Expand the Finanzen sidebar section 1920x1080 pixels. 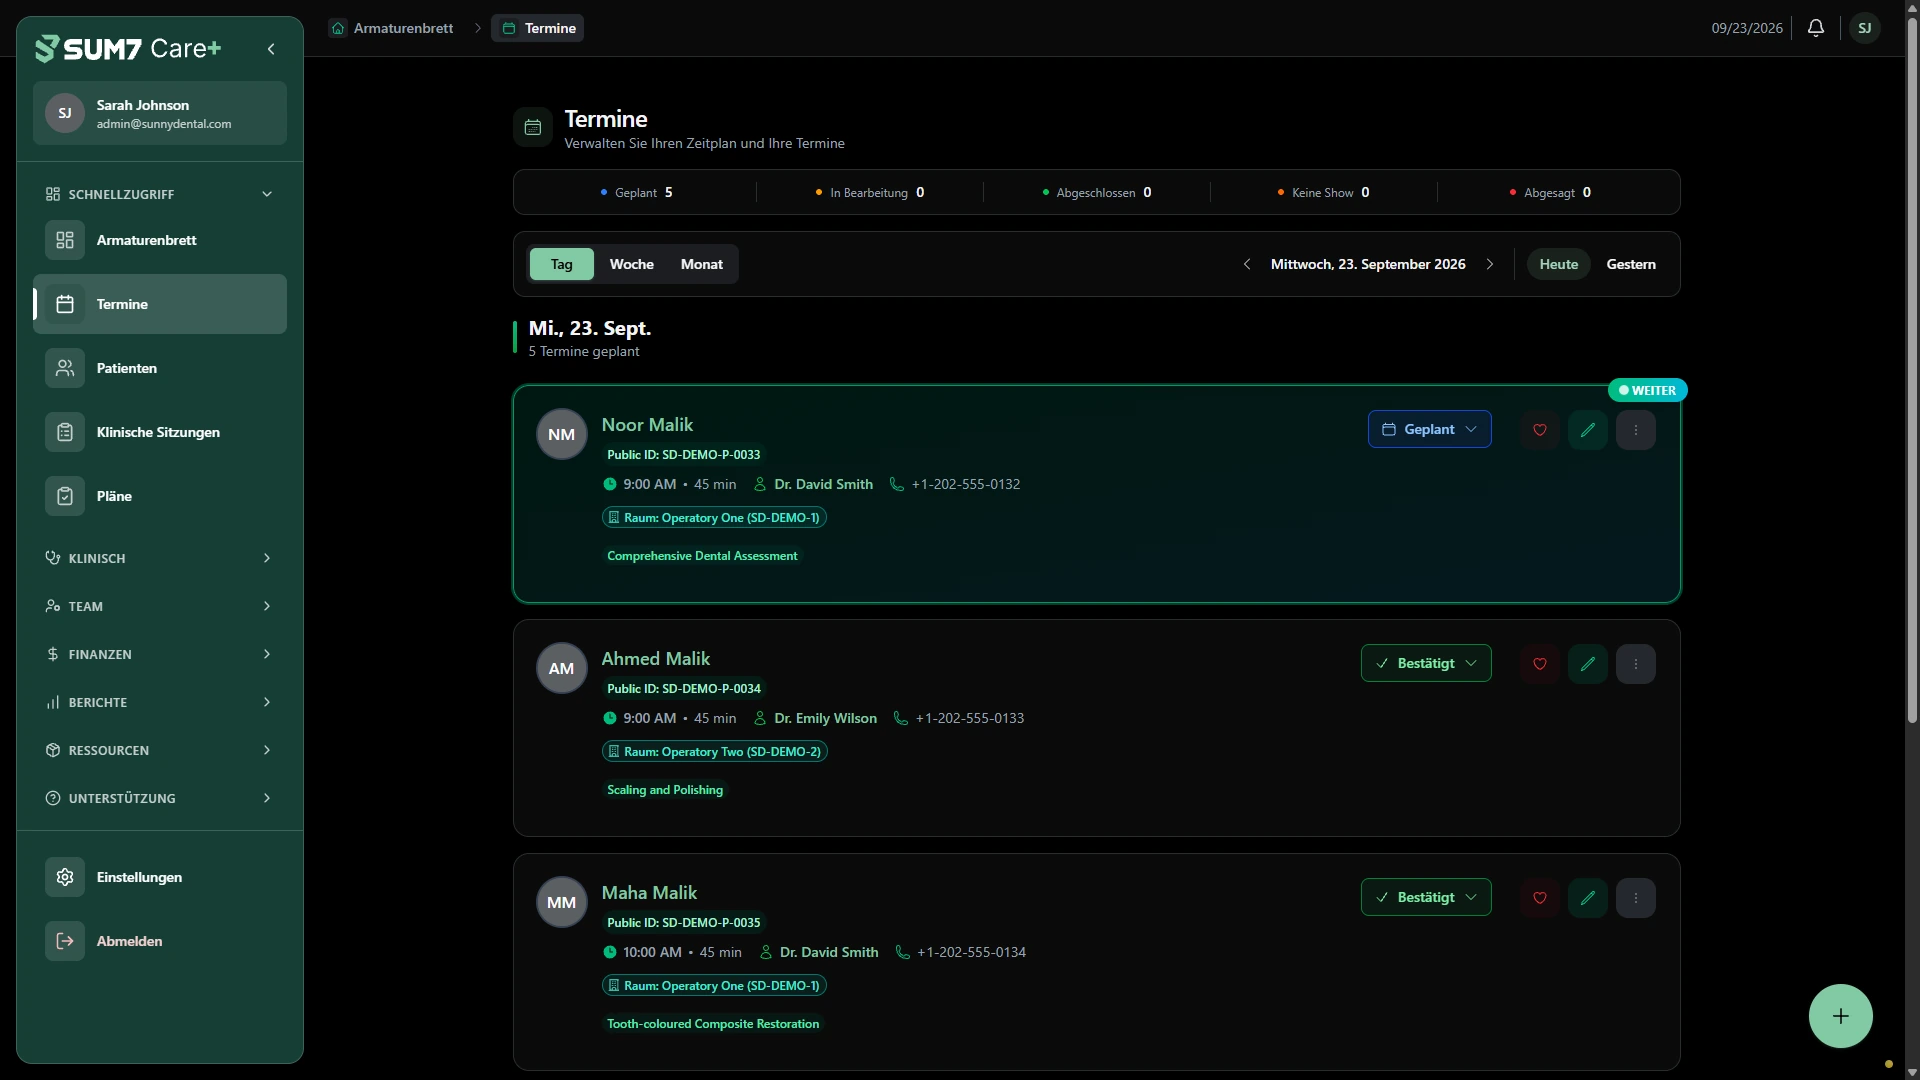(160, 654)
